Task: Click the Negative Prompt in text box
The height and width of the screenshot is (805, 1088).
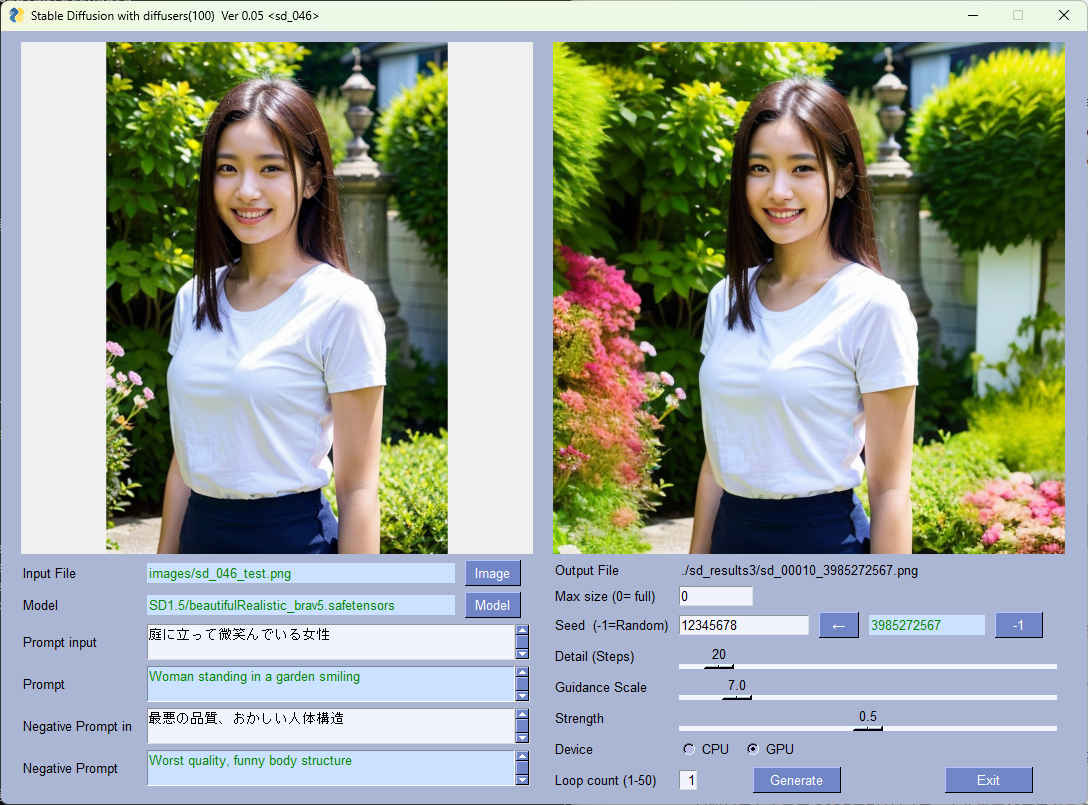Action: coord(330,726)
